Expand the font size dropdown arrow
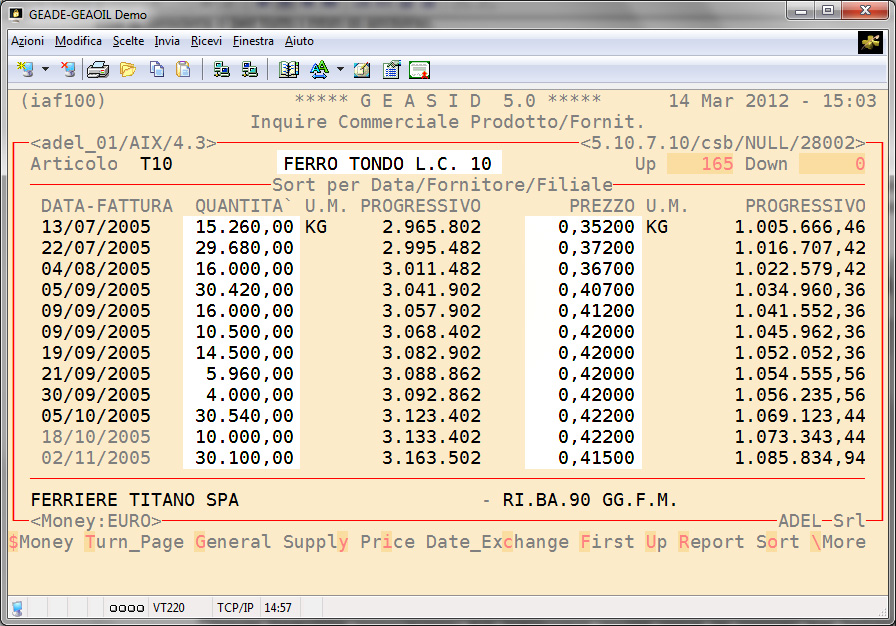This screenshot has width=896, height=626. (x=340, y=70)
